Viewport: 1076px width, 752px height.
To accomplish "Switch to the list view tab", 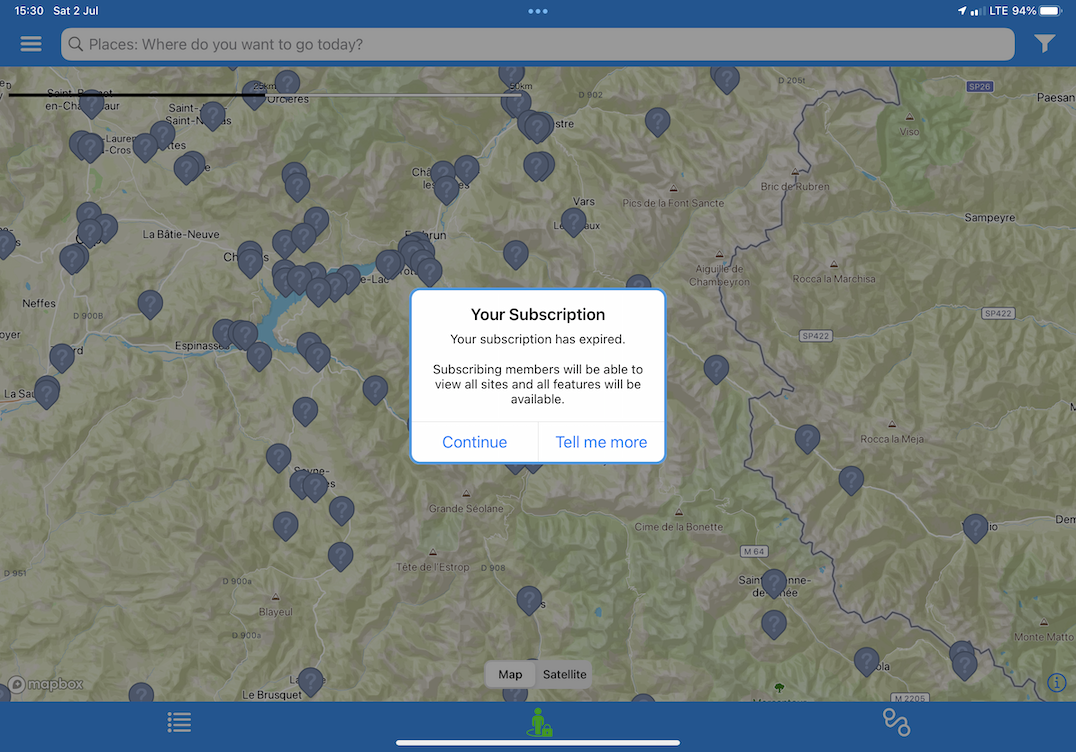I will coord(179,722).
